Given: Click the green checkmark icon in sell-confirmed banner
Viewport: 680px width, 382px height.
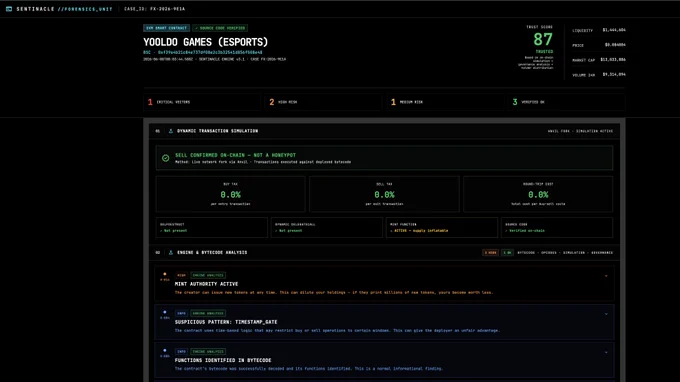Looking at the screenshot, I should click(166, 158).
